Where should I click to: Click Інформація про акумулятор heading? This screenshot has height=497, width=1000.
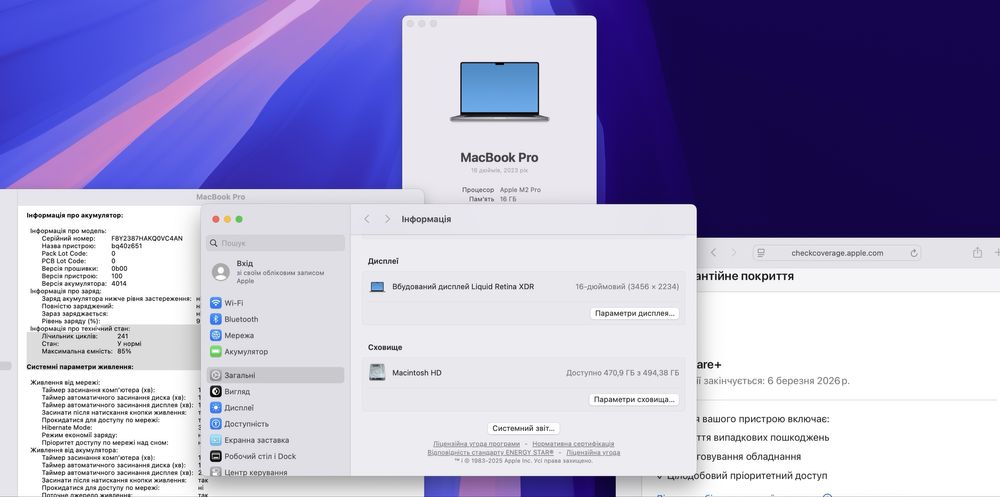coord(75,216)
